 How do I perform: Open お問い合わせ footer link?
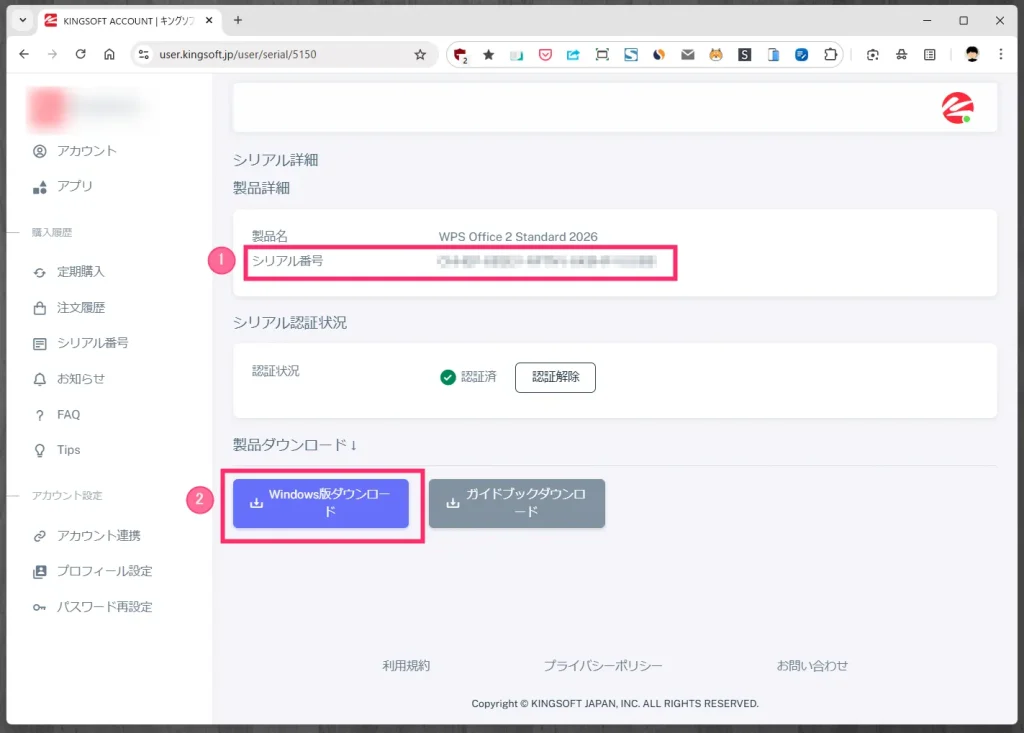pos(812,666)
